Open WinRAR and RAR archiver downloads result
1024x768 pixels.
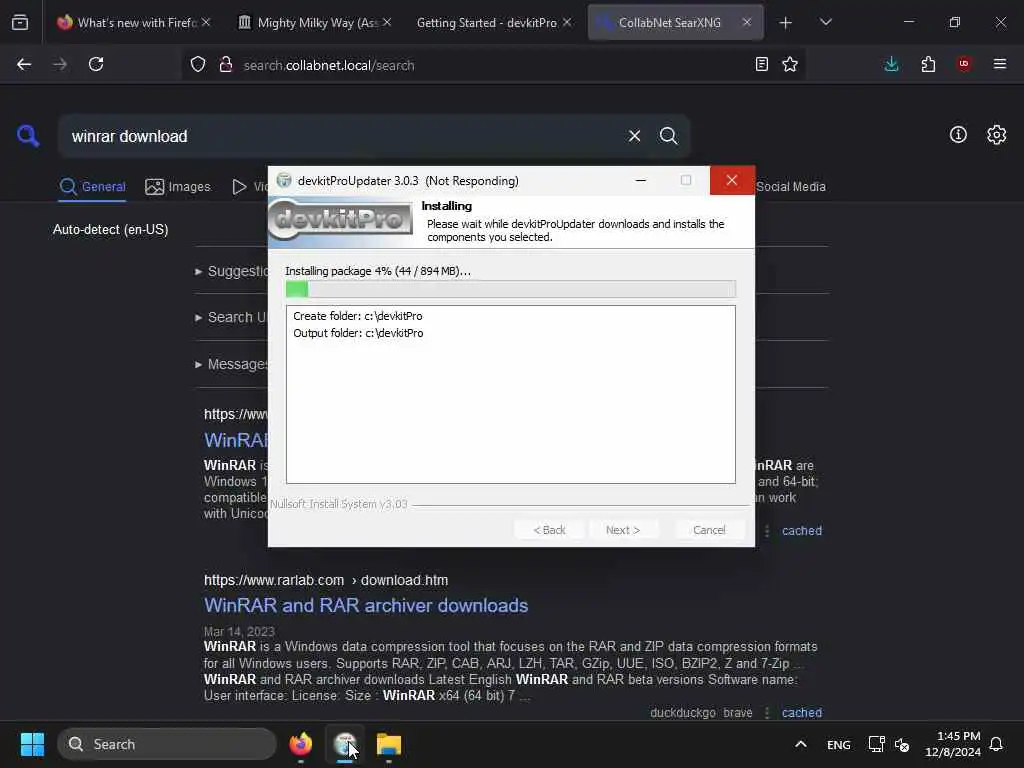coord(366,605)
